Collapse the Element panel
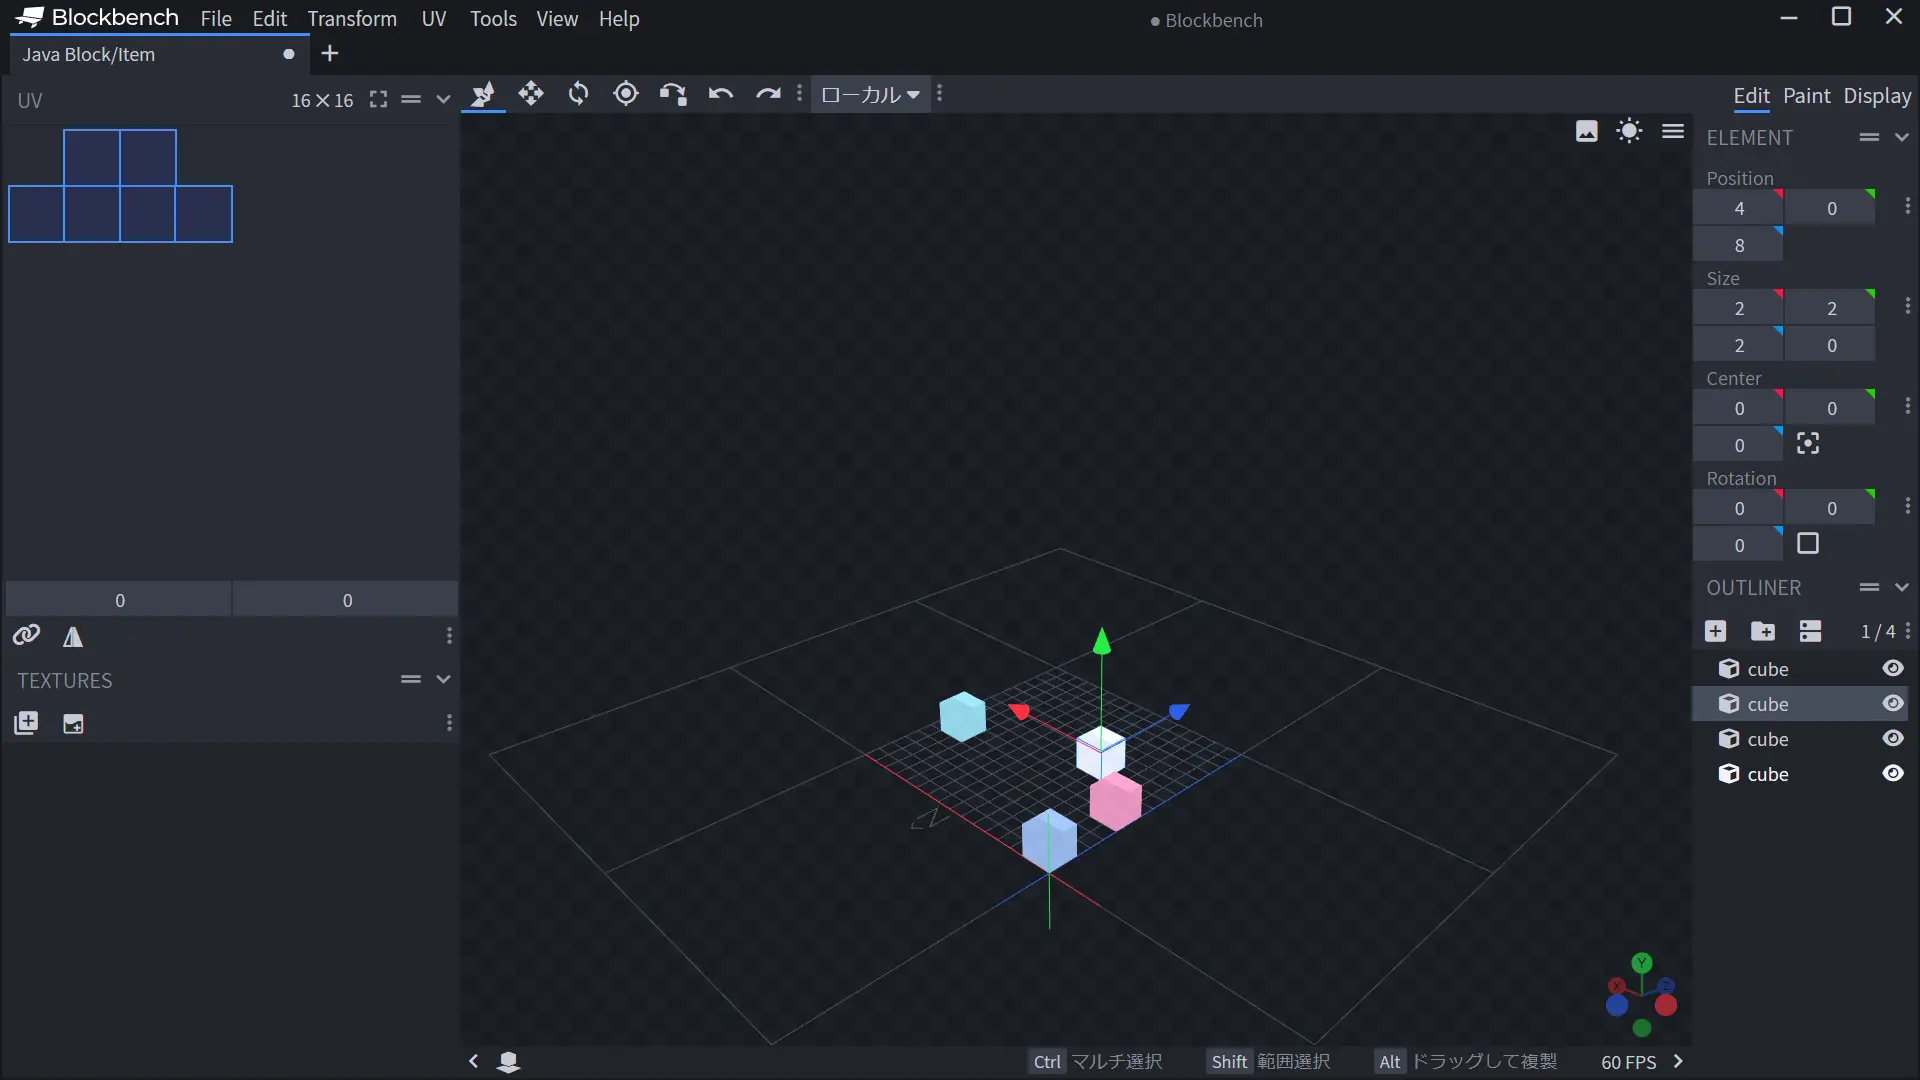The width and height of the screenshot is (1920, 1080). click(1902, 138)
